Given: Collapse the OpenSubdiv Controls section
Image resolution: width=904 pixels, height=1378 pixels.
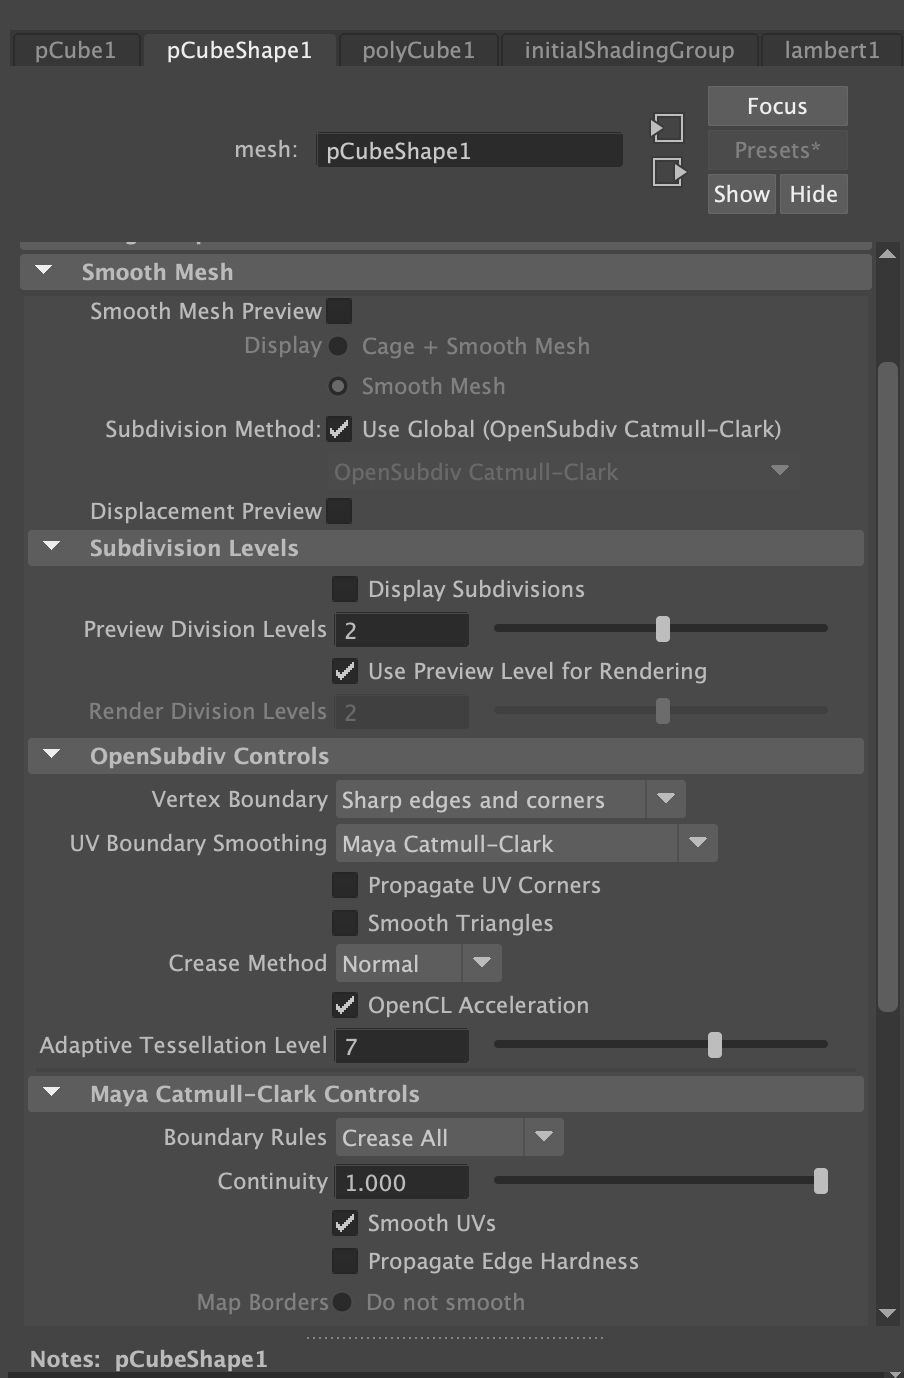Looking at the screenshot, I should coord(50,755).
